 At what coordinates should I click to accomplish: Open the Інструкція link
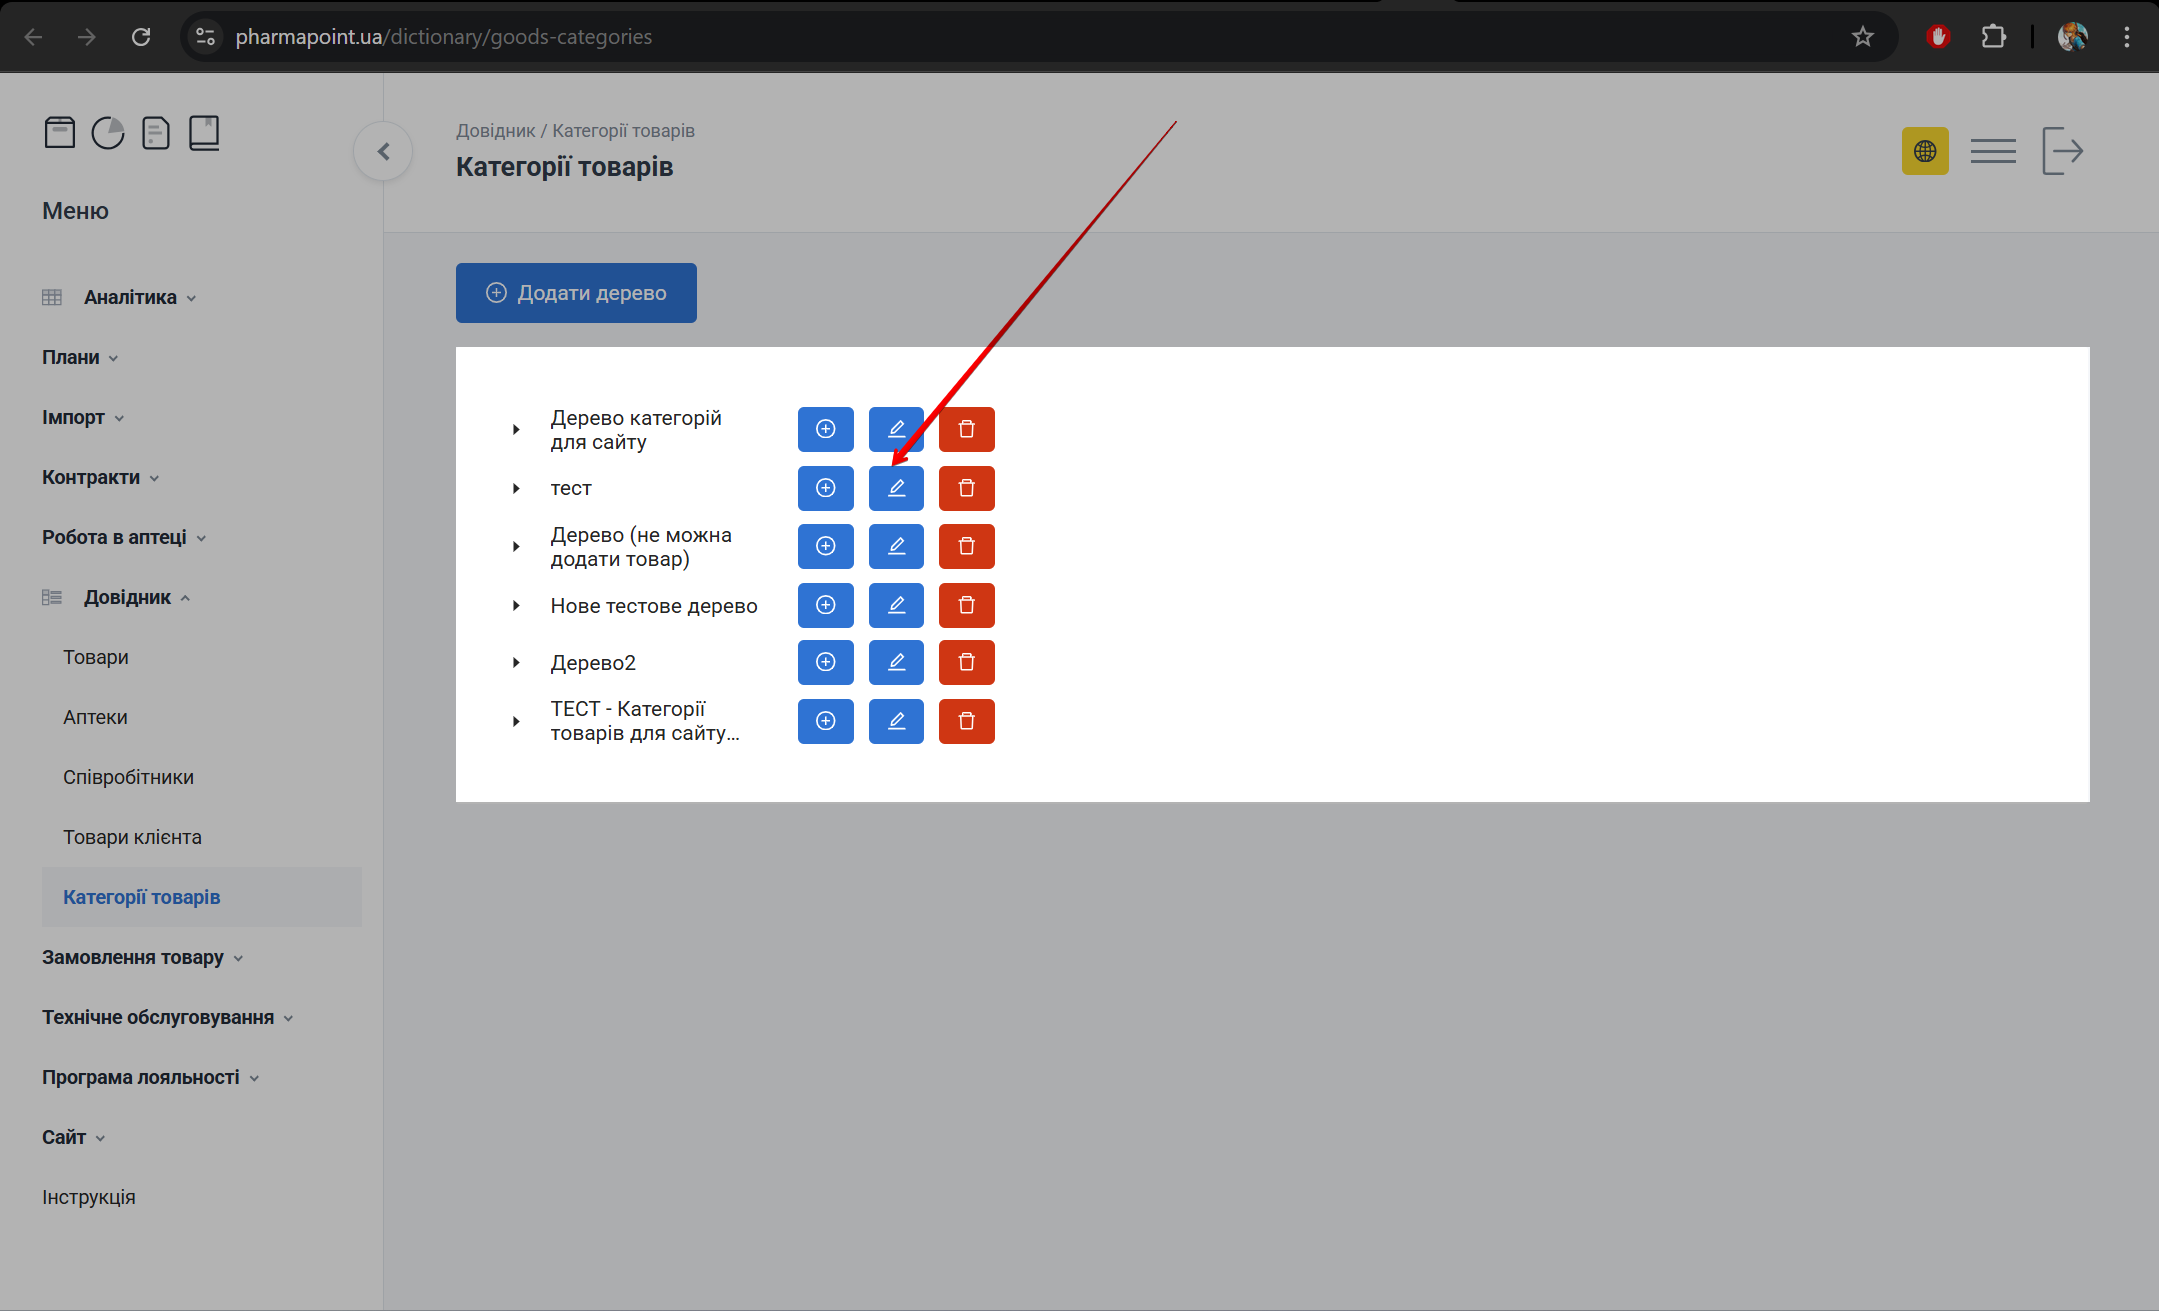point(89,1197)
